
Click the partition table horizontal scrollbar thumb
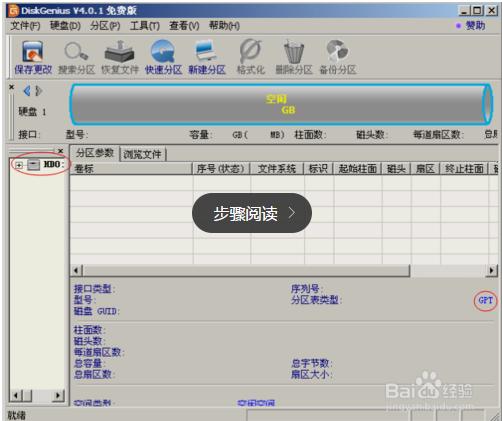pyautogui.click(x=246, y=270)
